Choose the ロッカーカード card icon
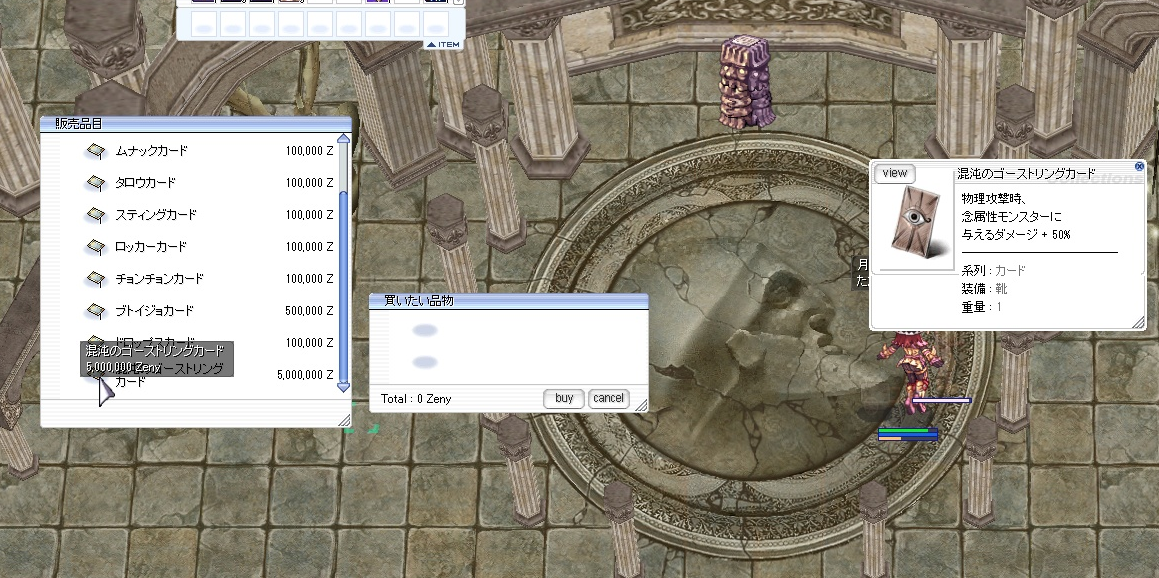This screenshot has height=578, width=1159. coord(95,247)
